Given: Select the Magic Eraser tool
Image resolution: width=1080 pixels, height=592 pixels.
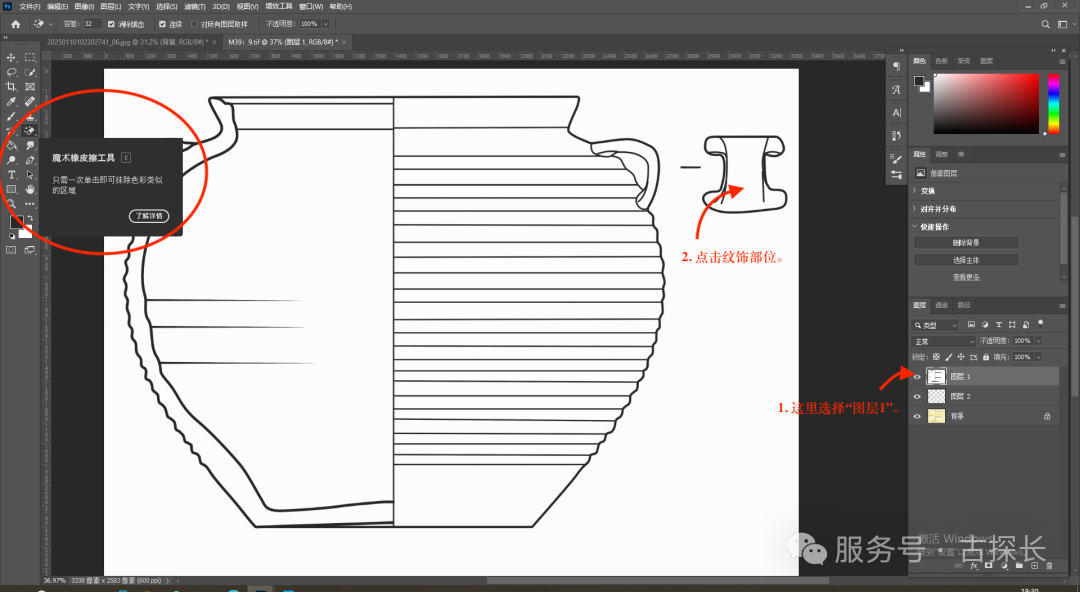Looking at the screenshot, I should (x=30, y=130).
